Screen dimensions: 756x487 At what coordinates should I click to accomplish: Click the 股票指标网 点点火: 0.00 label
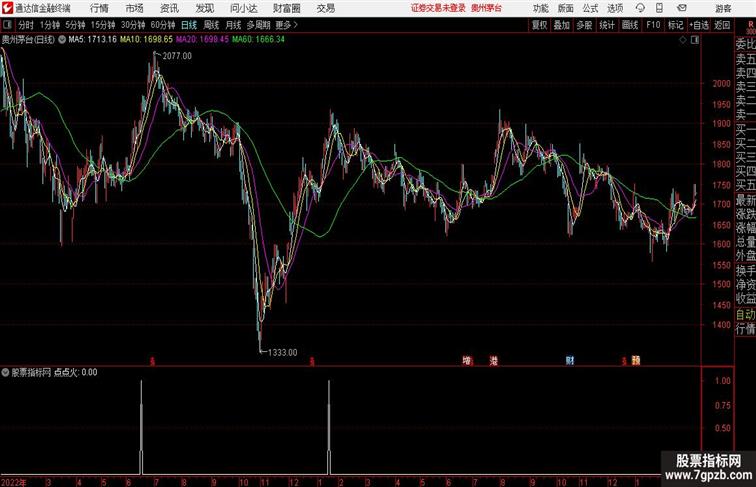54,372
